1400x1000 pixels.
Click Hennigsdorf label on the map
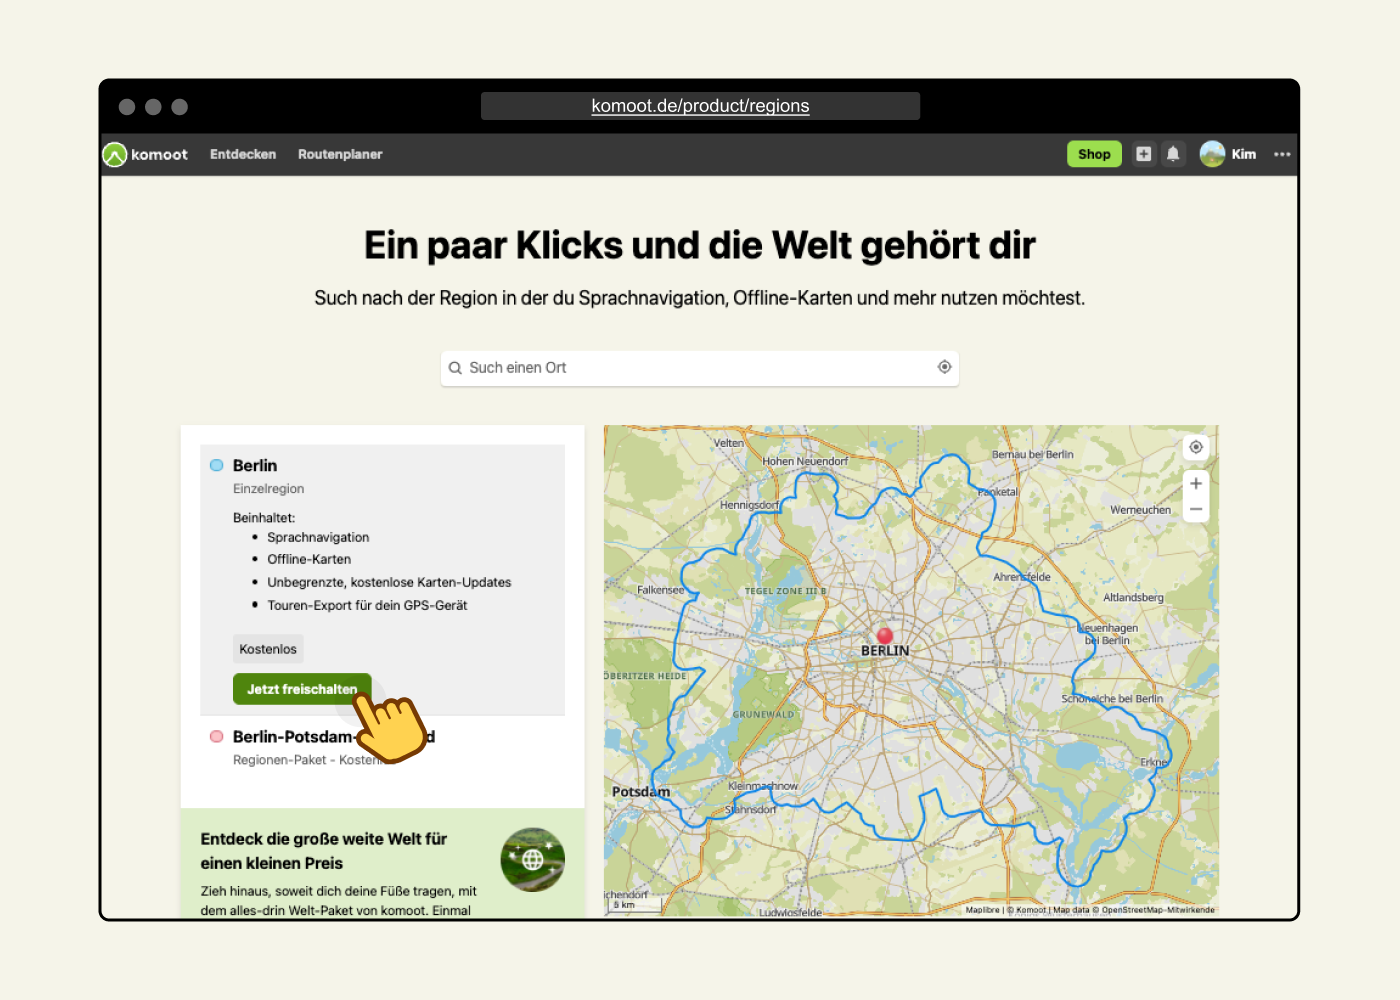pyautogui.click(x=749, y=505)
